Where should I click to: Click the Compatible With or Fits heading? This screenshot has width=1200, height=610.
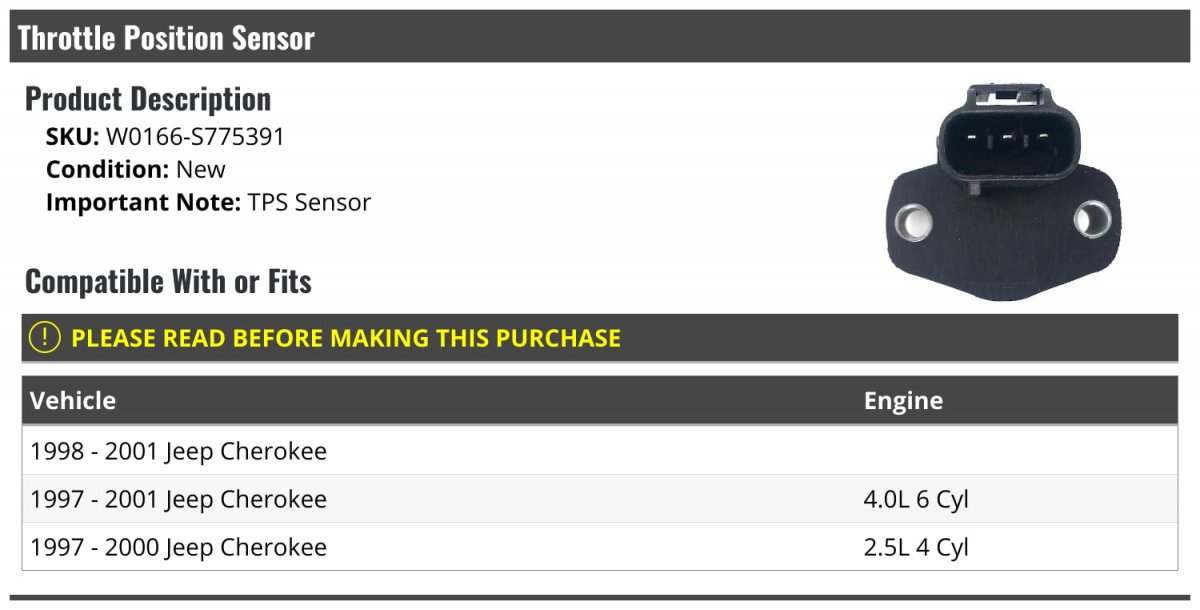(168, 282)
